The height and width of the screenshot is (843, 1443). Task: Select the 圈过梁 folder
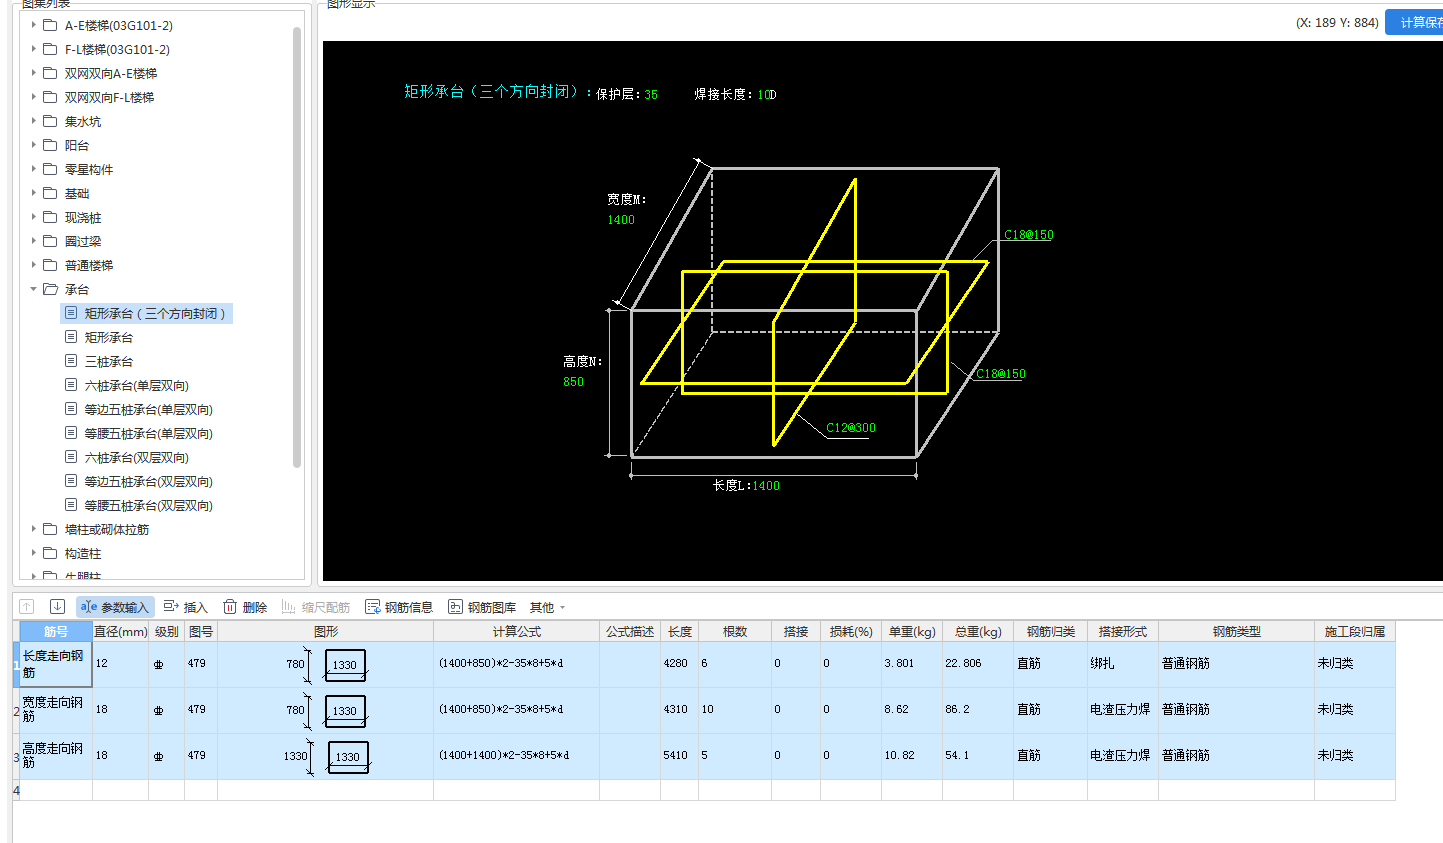83,241
